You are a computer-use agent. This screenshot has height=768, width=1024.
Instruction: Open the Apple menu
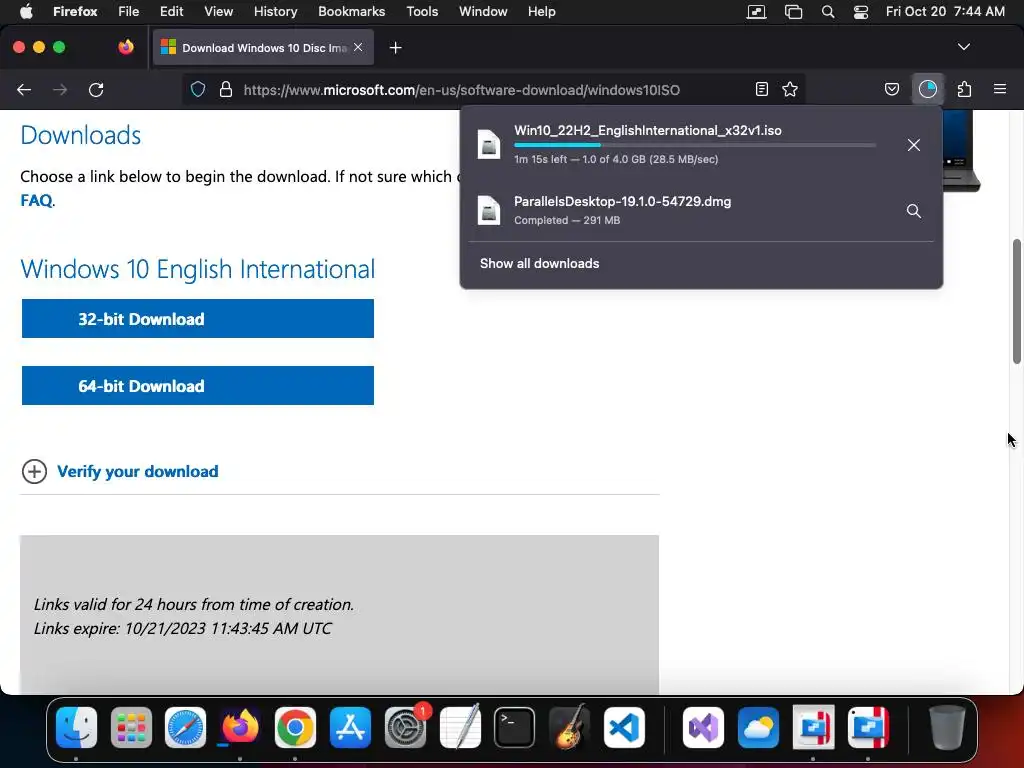[26, 12]
